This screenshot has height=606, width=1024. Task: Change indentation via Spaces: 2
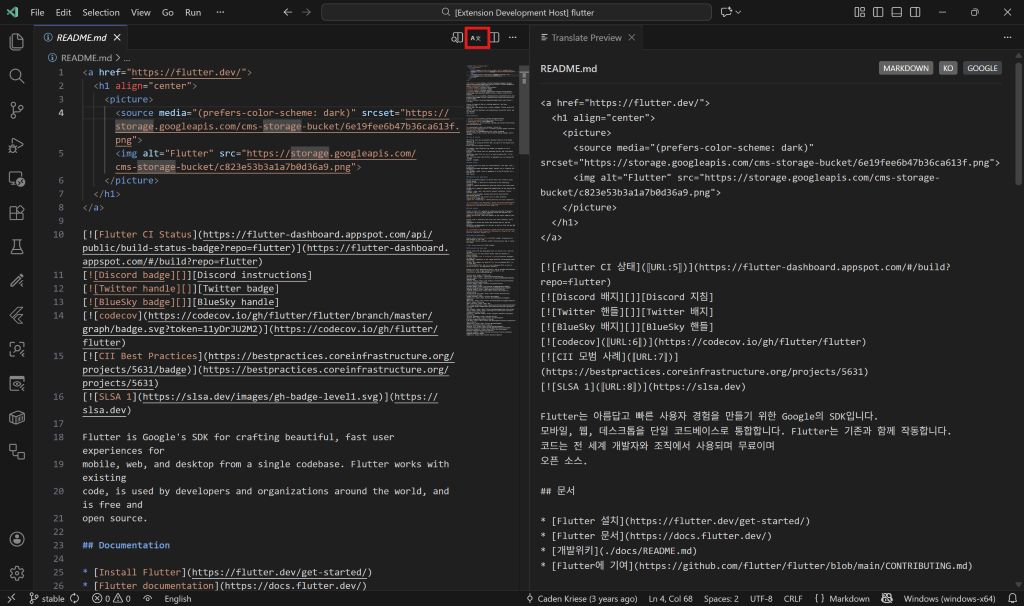coord(721,598)
